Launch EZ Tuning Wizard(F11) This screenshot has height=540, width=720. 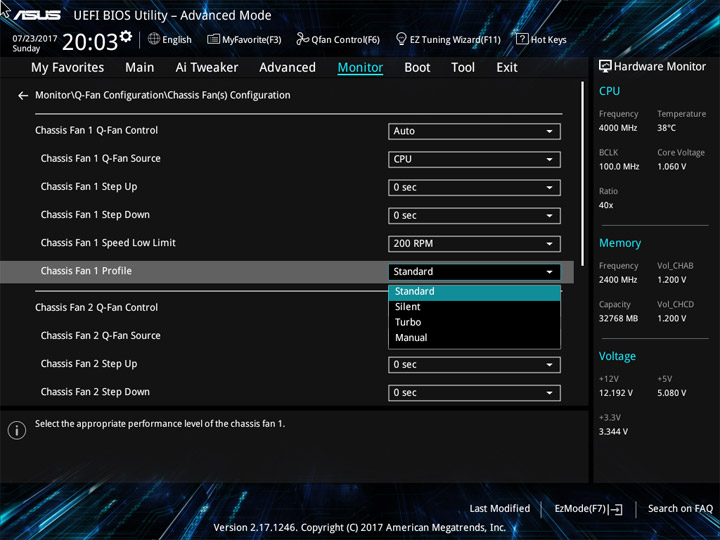click(x=448, y=39)
